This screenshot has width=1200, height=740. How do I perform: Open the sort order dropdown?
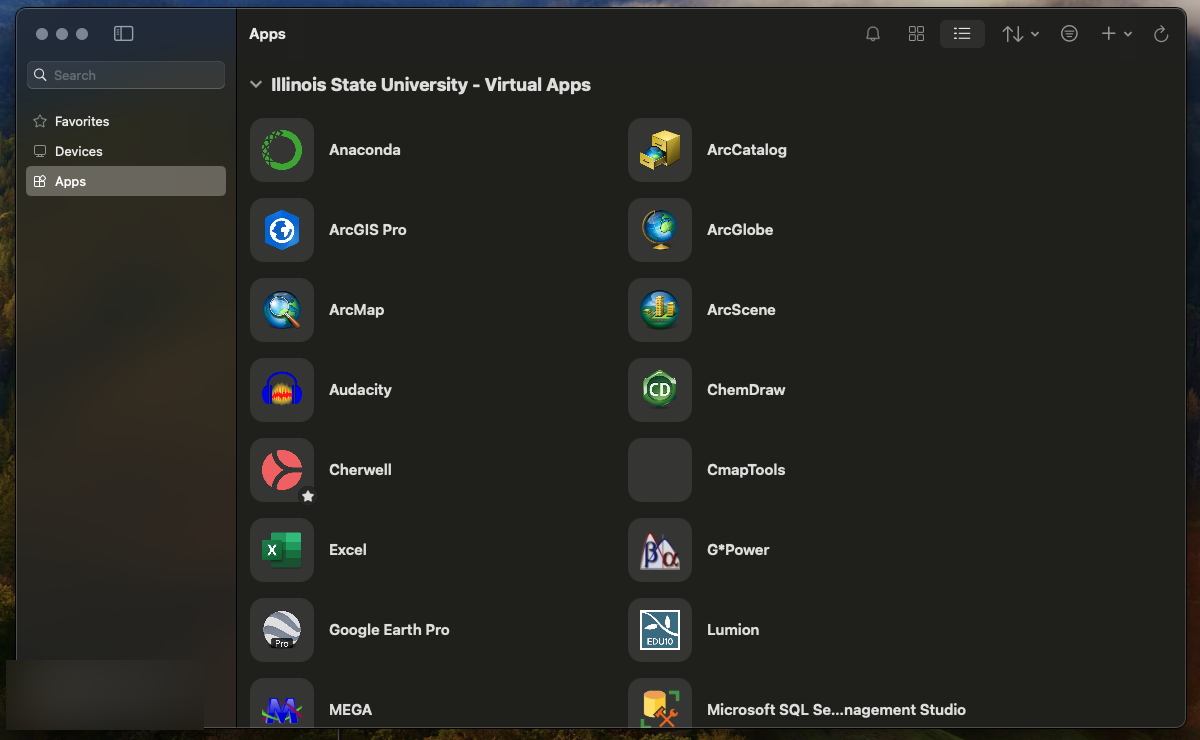(x=1021, y=34)
